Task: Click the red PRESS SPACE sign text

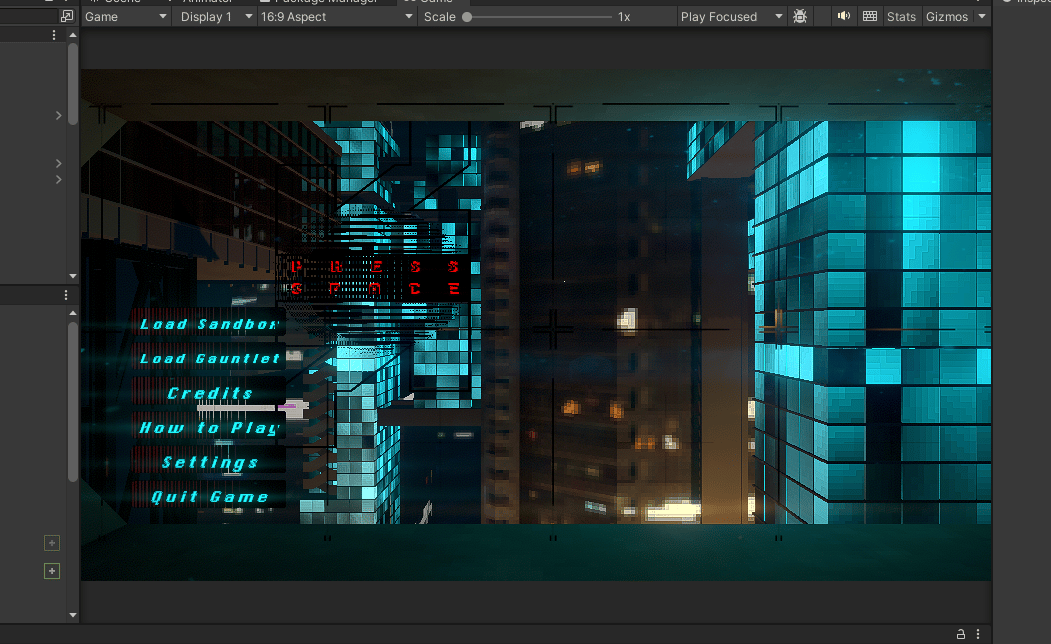Action: pos(375,277)
